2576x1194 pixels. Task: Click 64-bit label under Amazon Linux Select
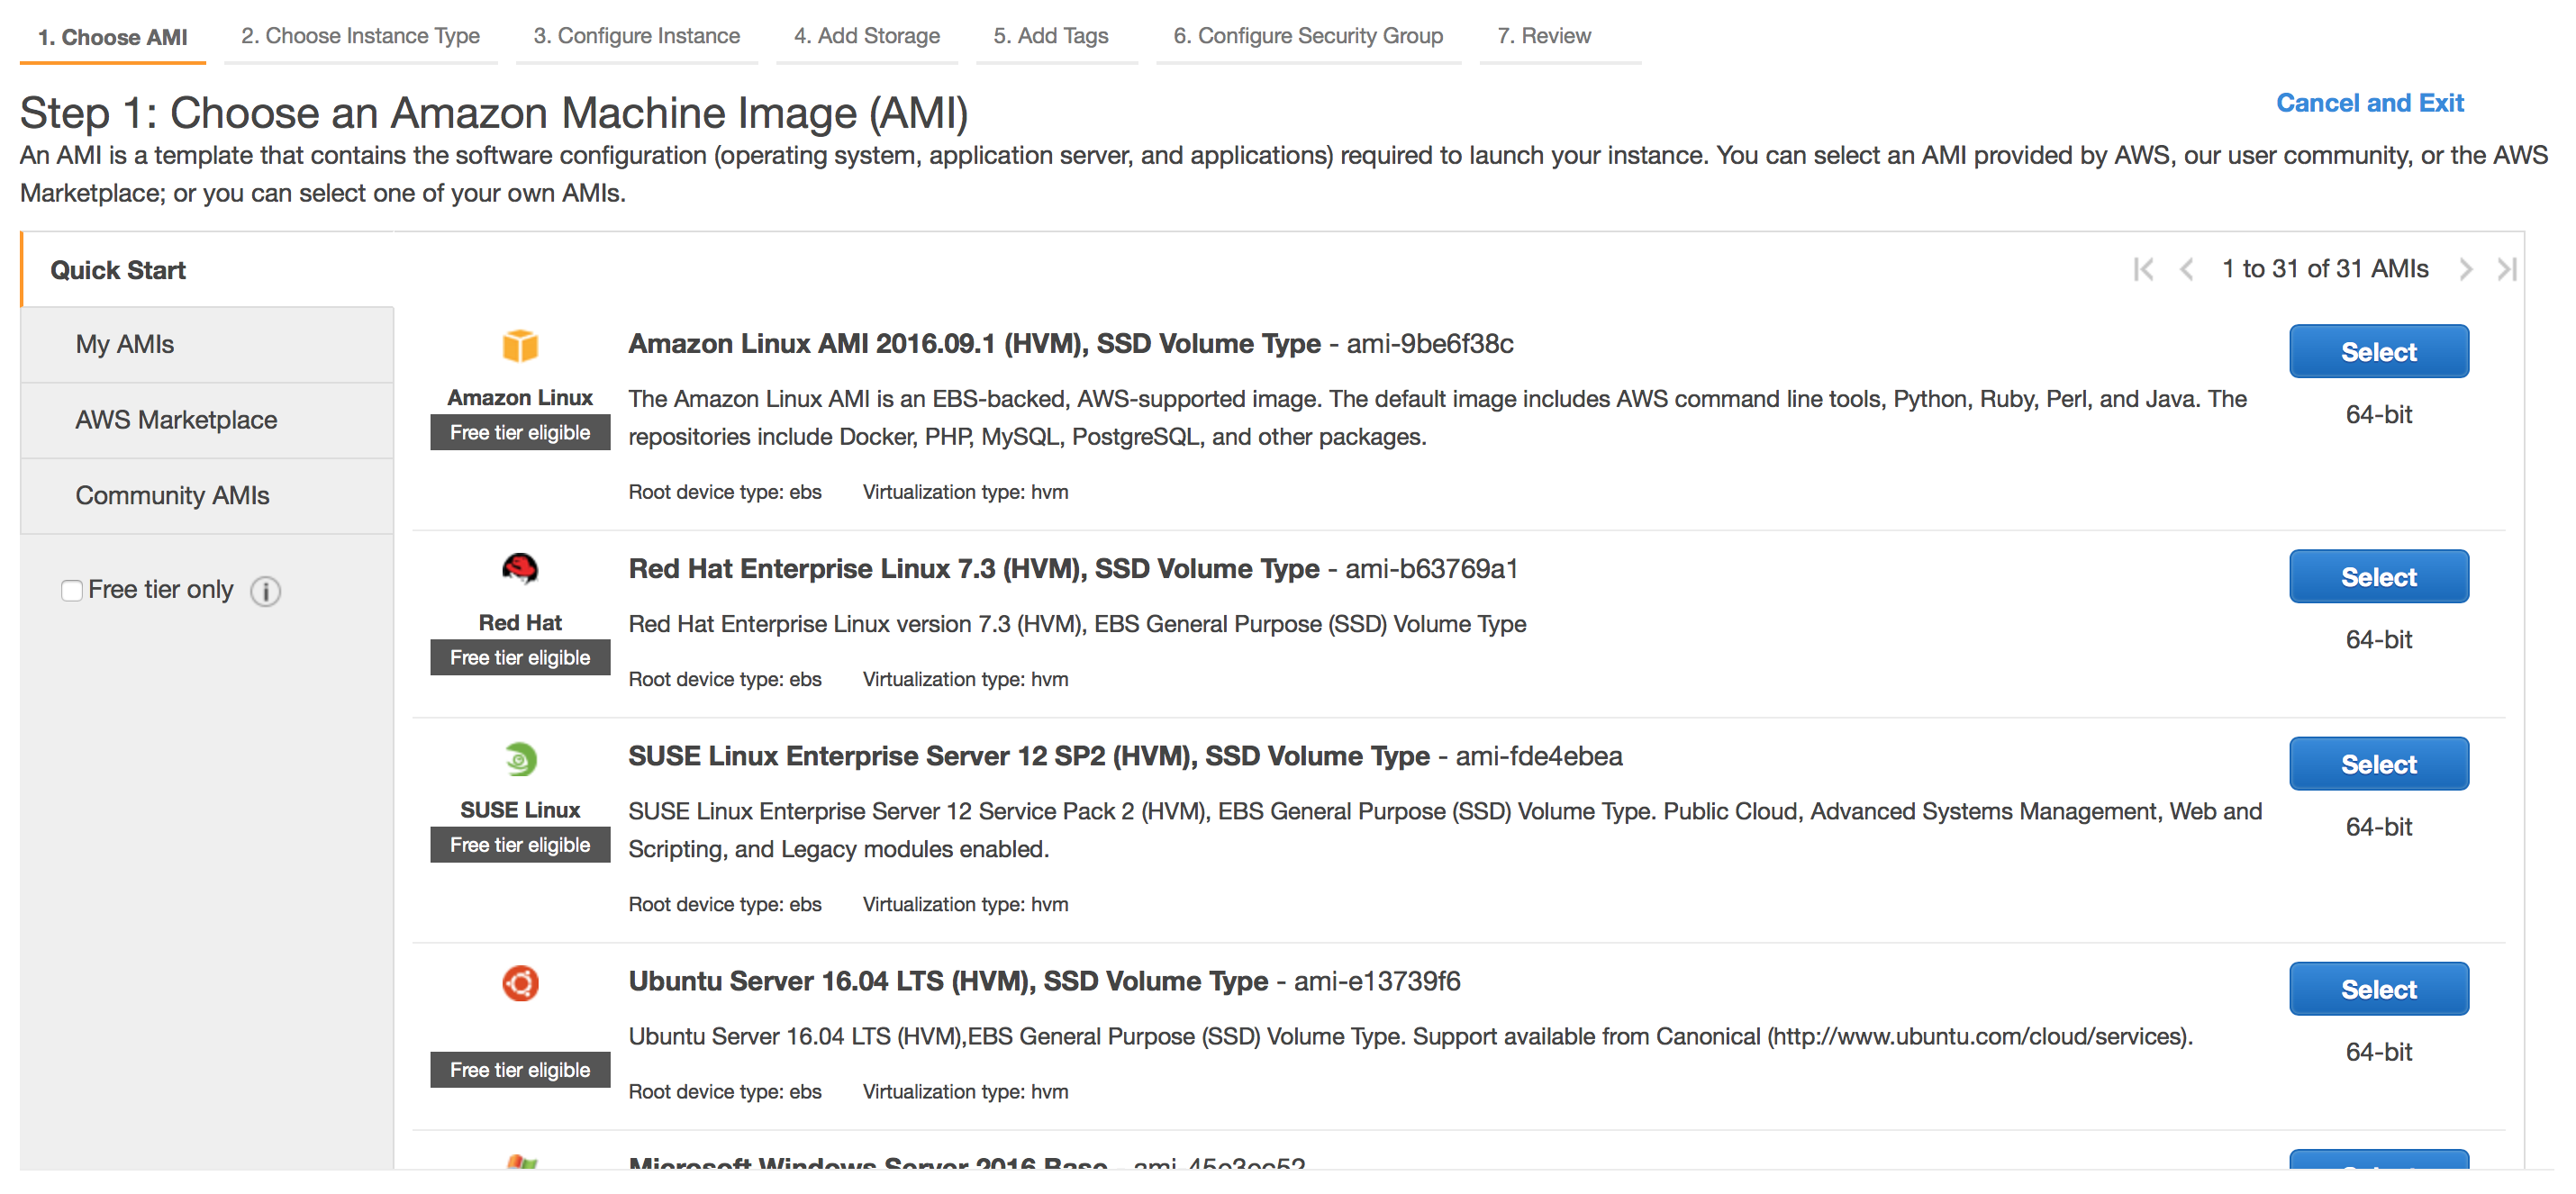(2378, 415)
